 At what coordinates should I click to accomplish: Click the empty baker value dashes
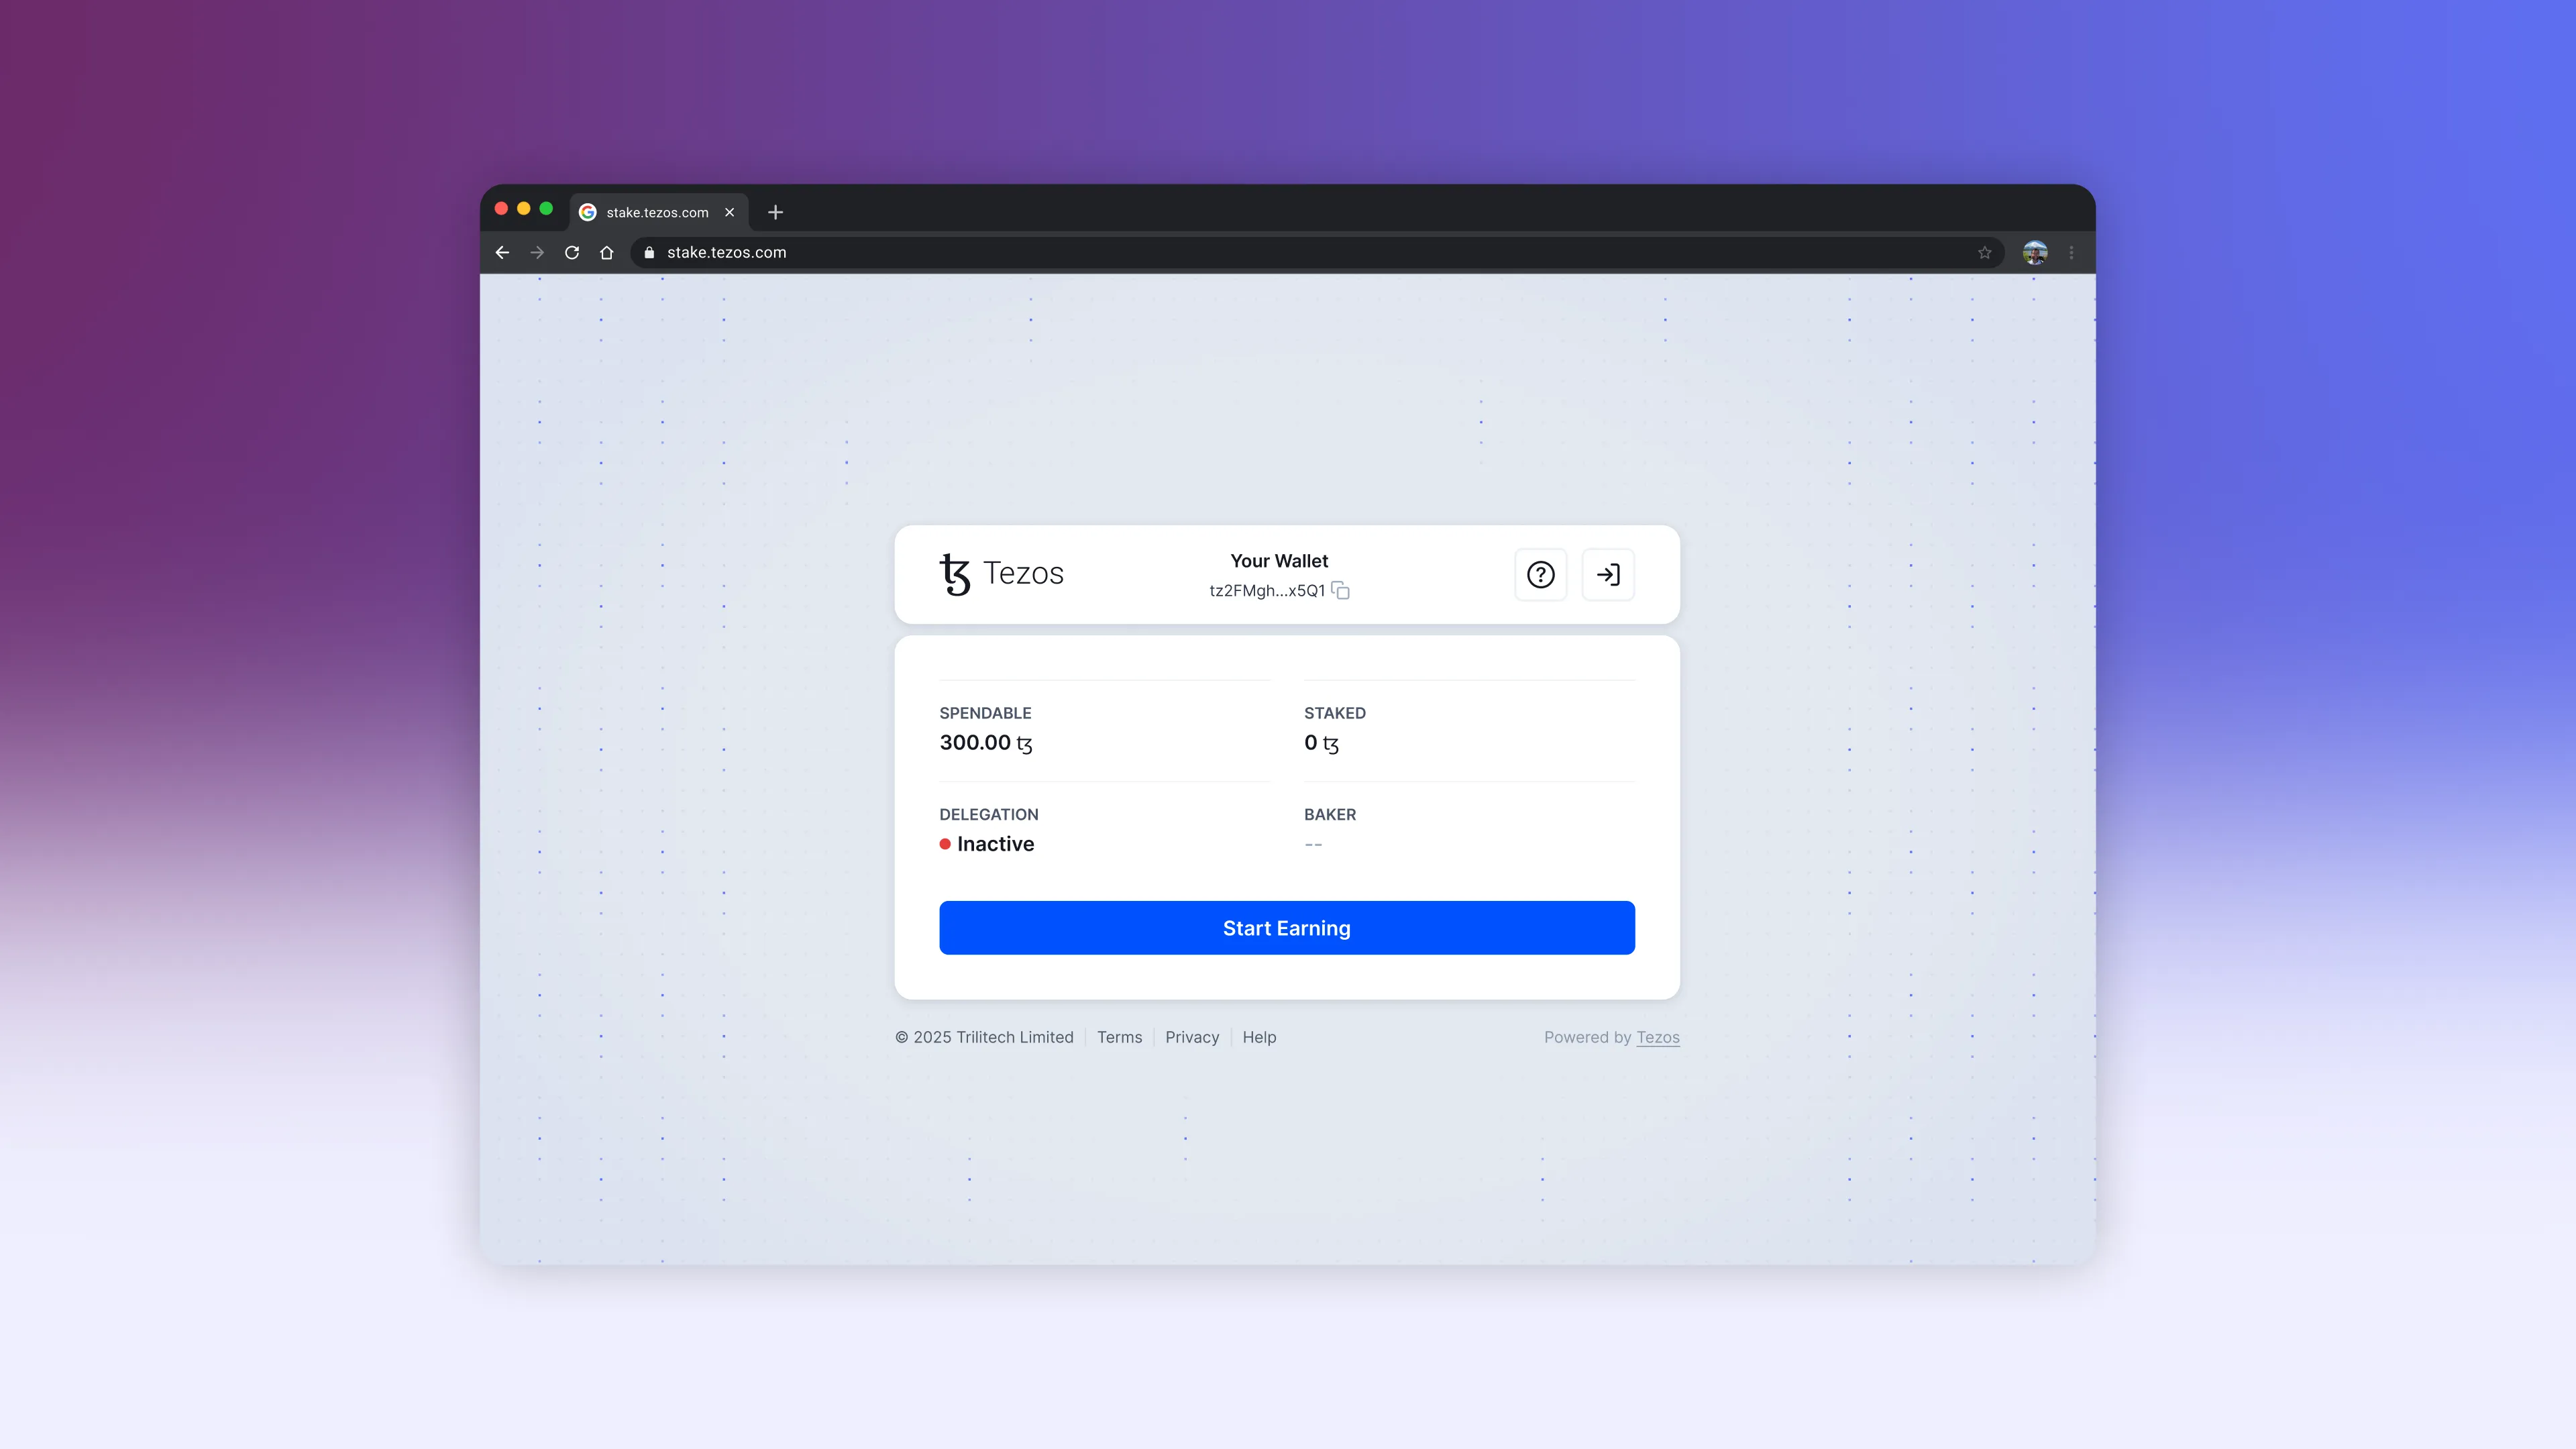1313,845
